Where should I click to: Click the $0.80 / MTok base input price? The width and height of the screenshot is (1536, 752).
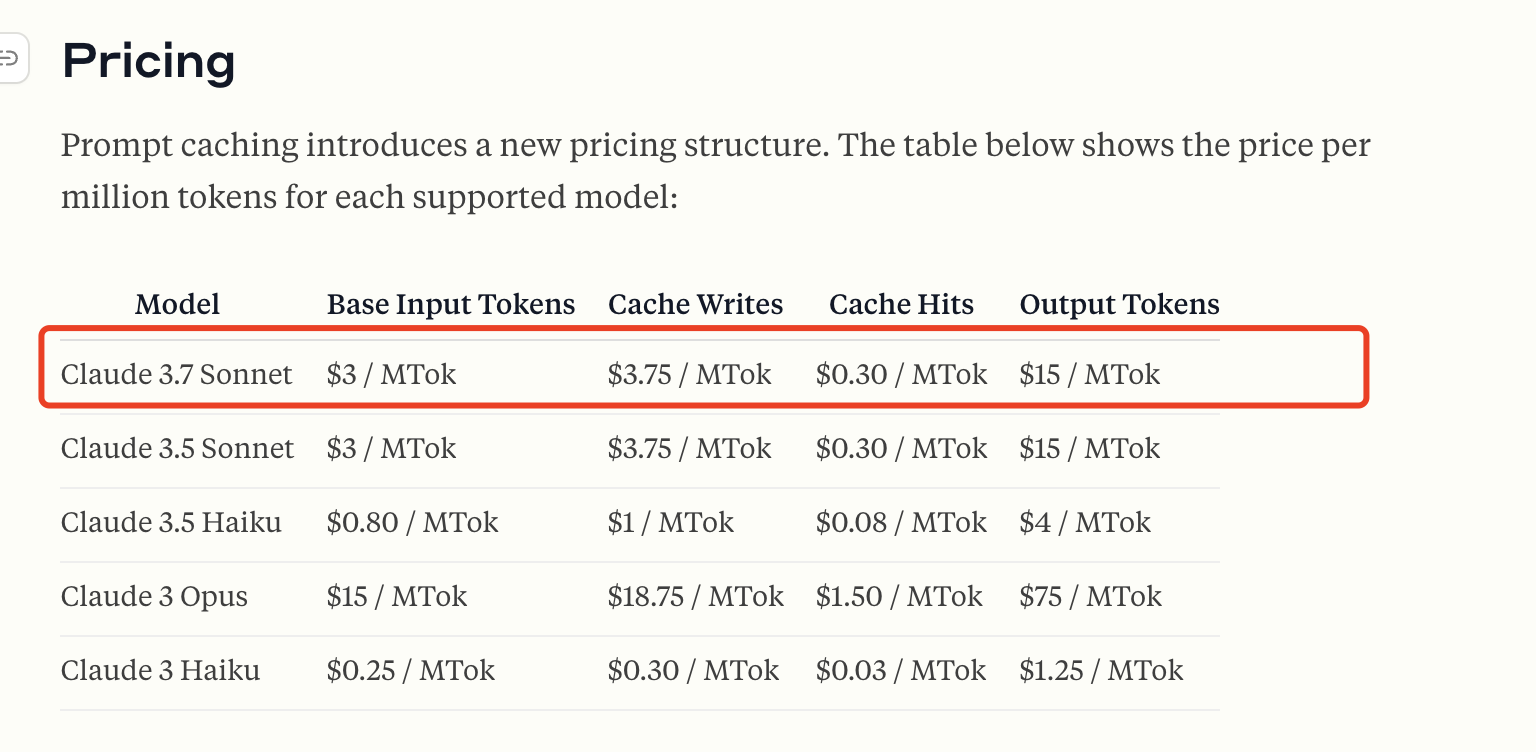[x=412, y=522]
